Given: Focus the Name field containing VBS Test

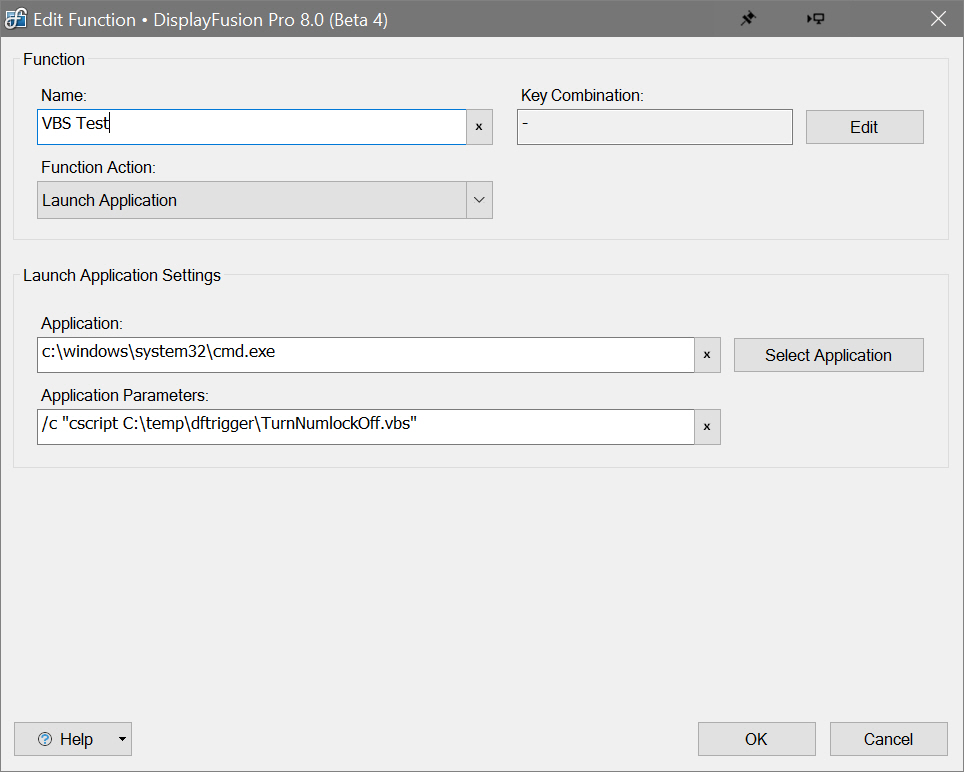Looking at the screenshot, I should pyautogui.click(x=250, y=127).
